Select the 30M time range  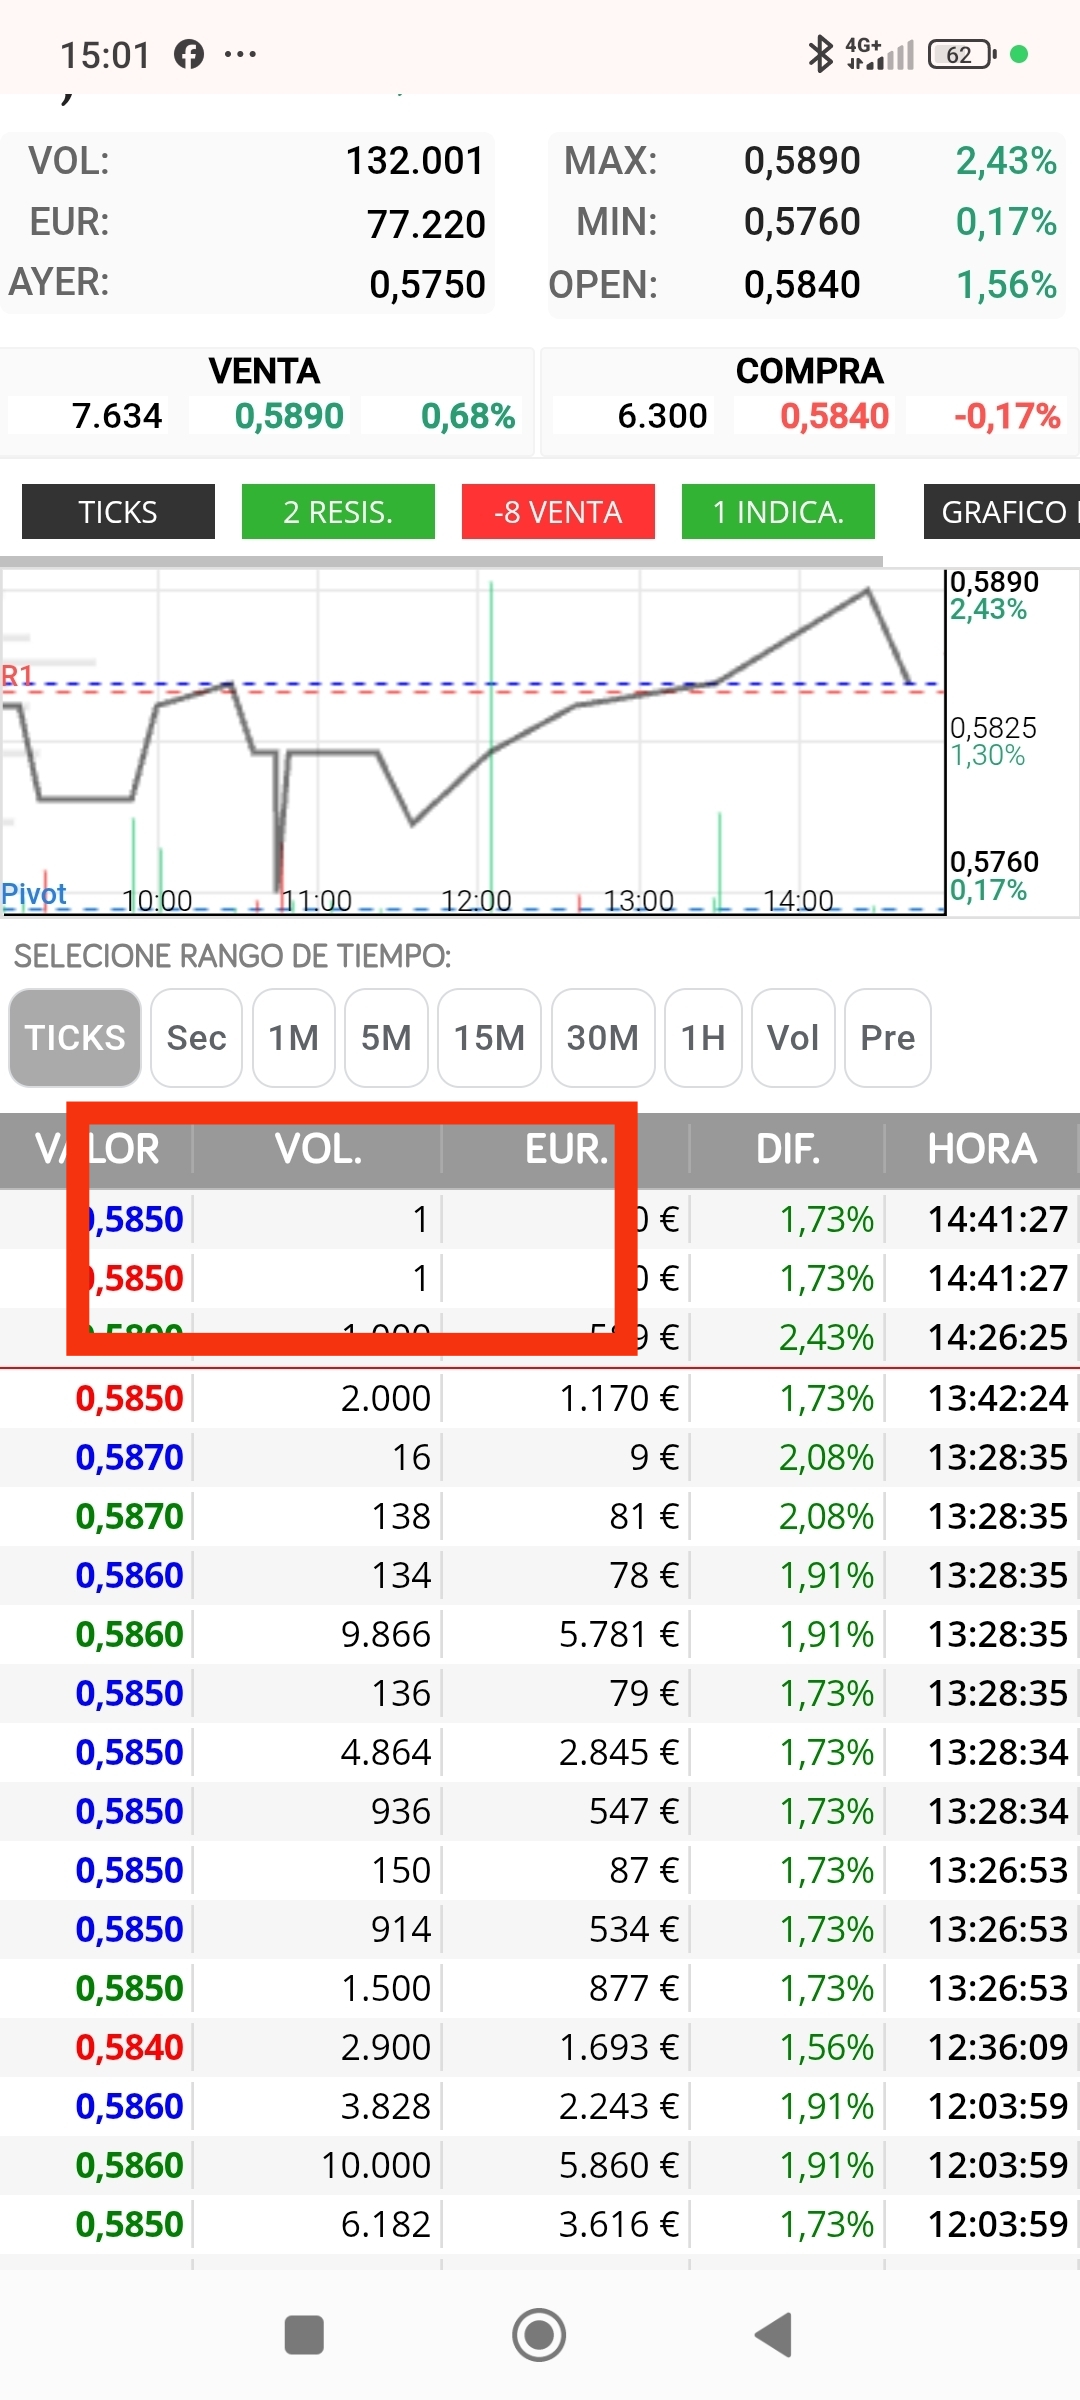coord(603,1038)
